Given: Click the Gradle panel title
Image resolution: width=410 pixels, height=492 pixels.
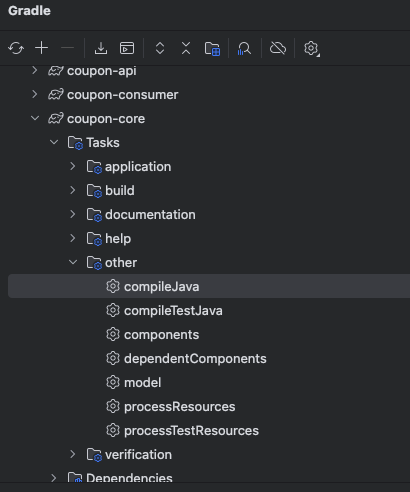Looking at the screenshot, I should pos(29,11).
